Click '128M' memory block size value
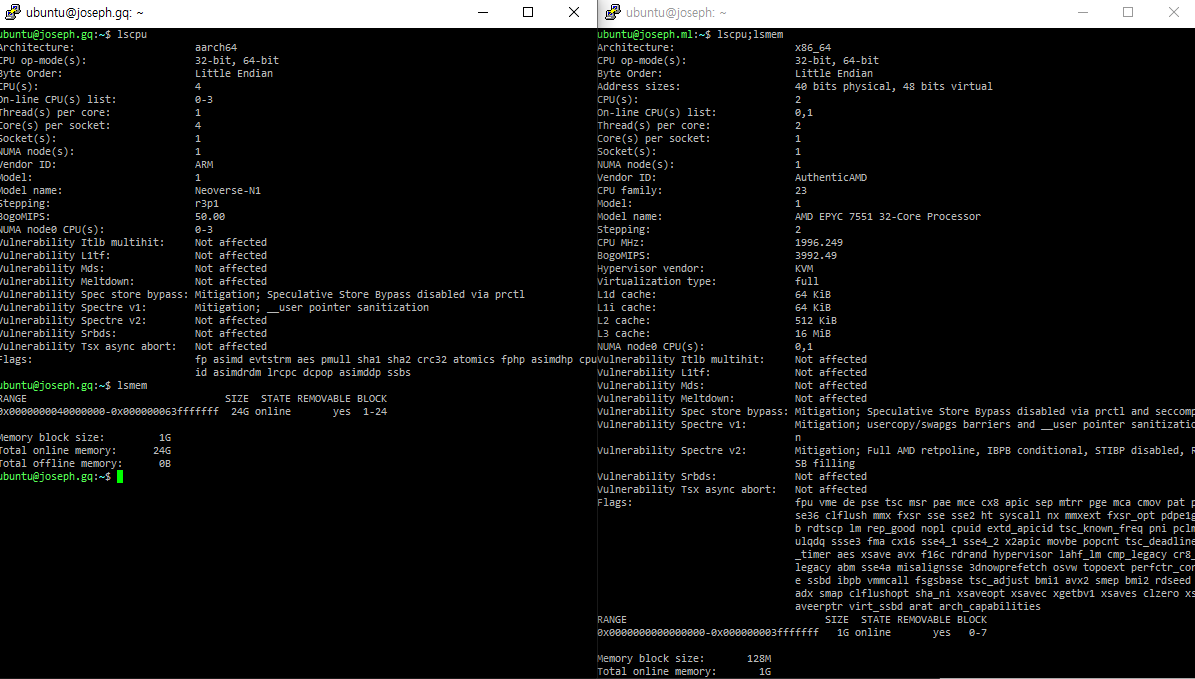The width and height of the screenshot is (1195, 679). [759, 658]
